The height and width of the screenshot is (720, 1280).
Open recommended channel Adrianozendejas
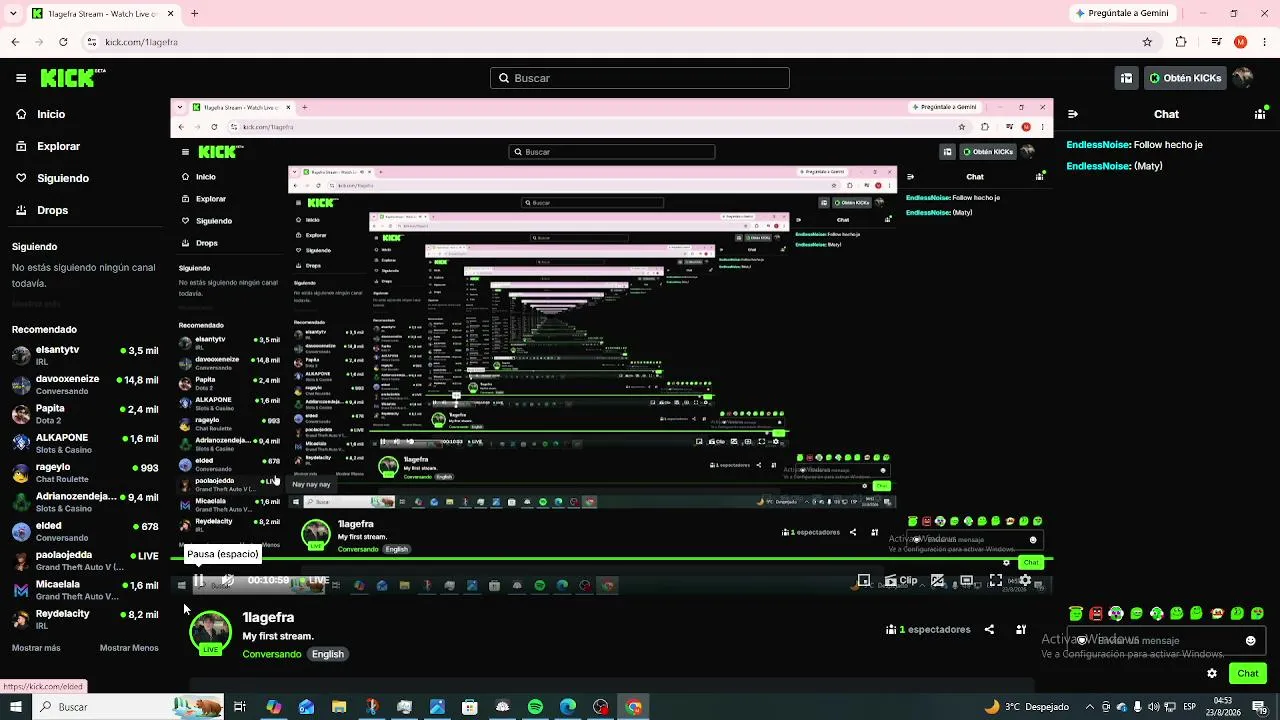pos(85,502)
